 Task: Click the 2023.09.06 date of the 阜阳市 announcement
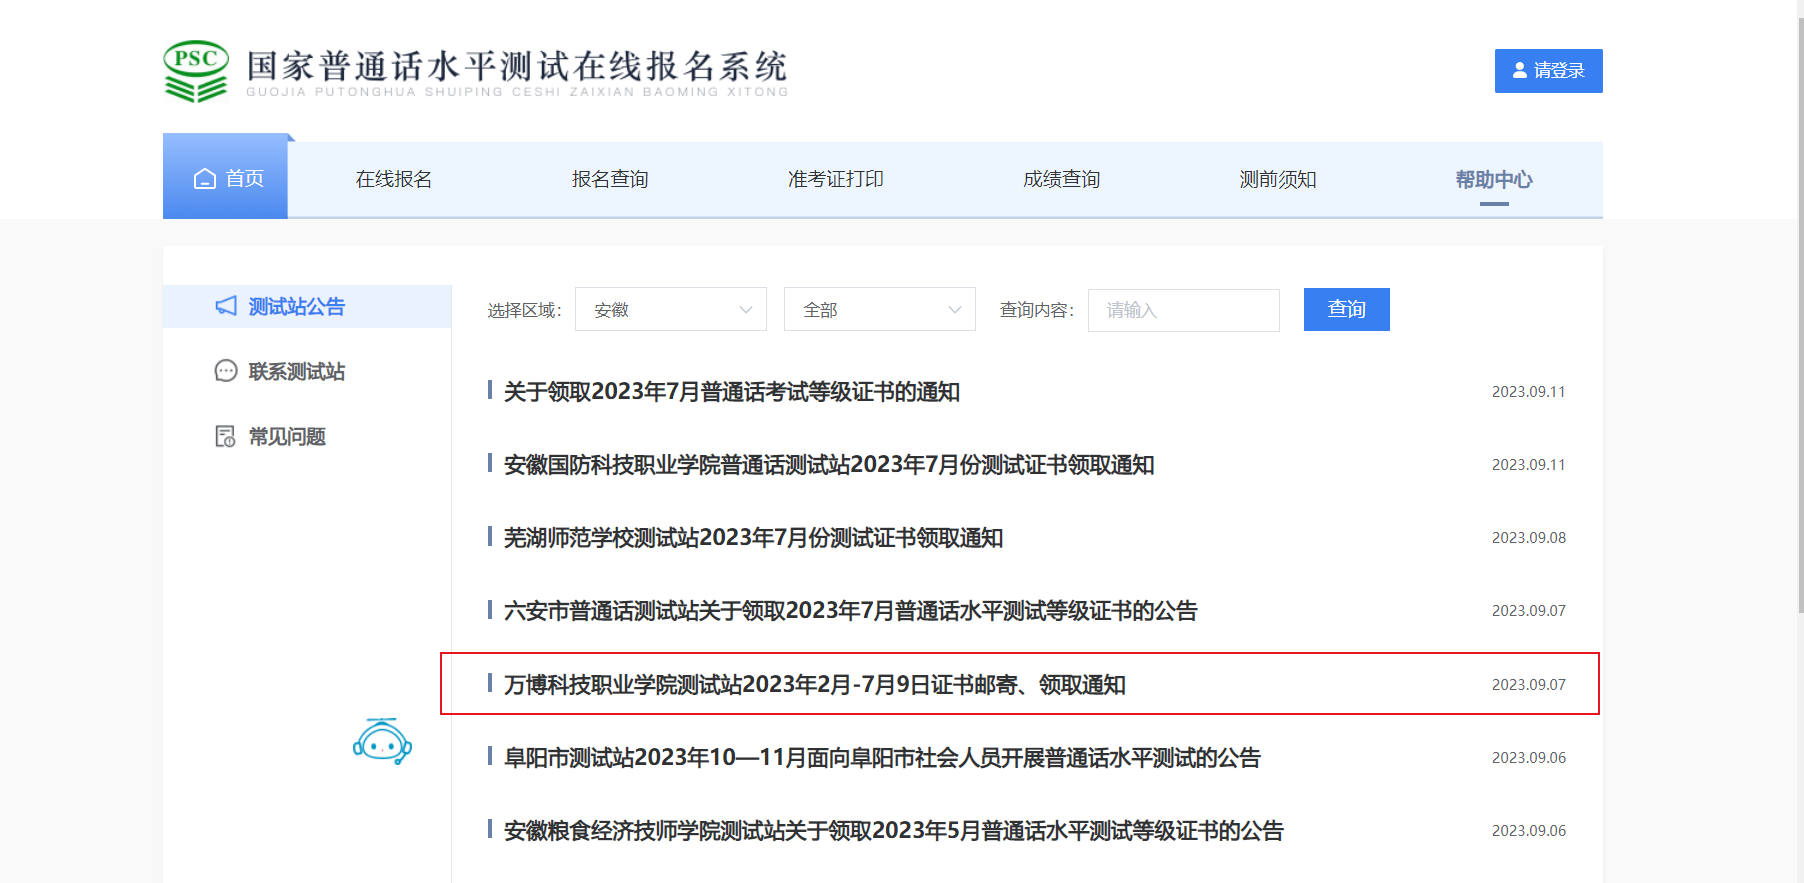[1529, 757]
